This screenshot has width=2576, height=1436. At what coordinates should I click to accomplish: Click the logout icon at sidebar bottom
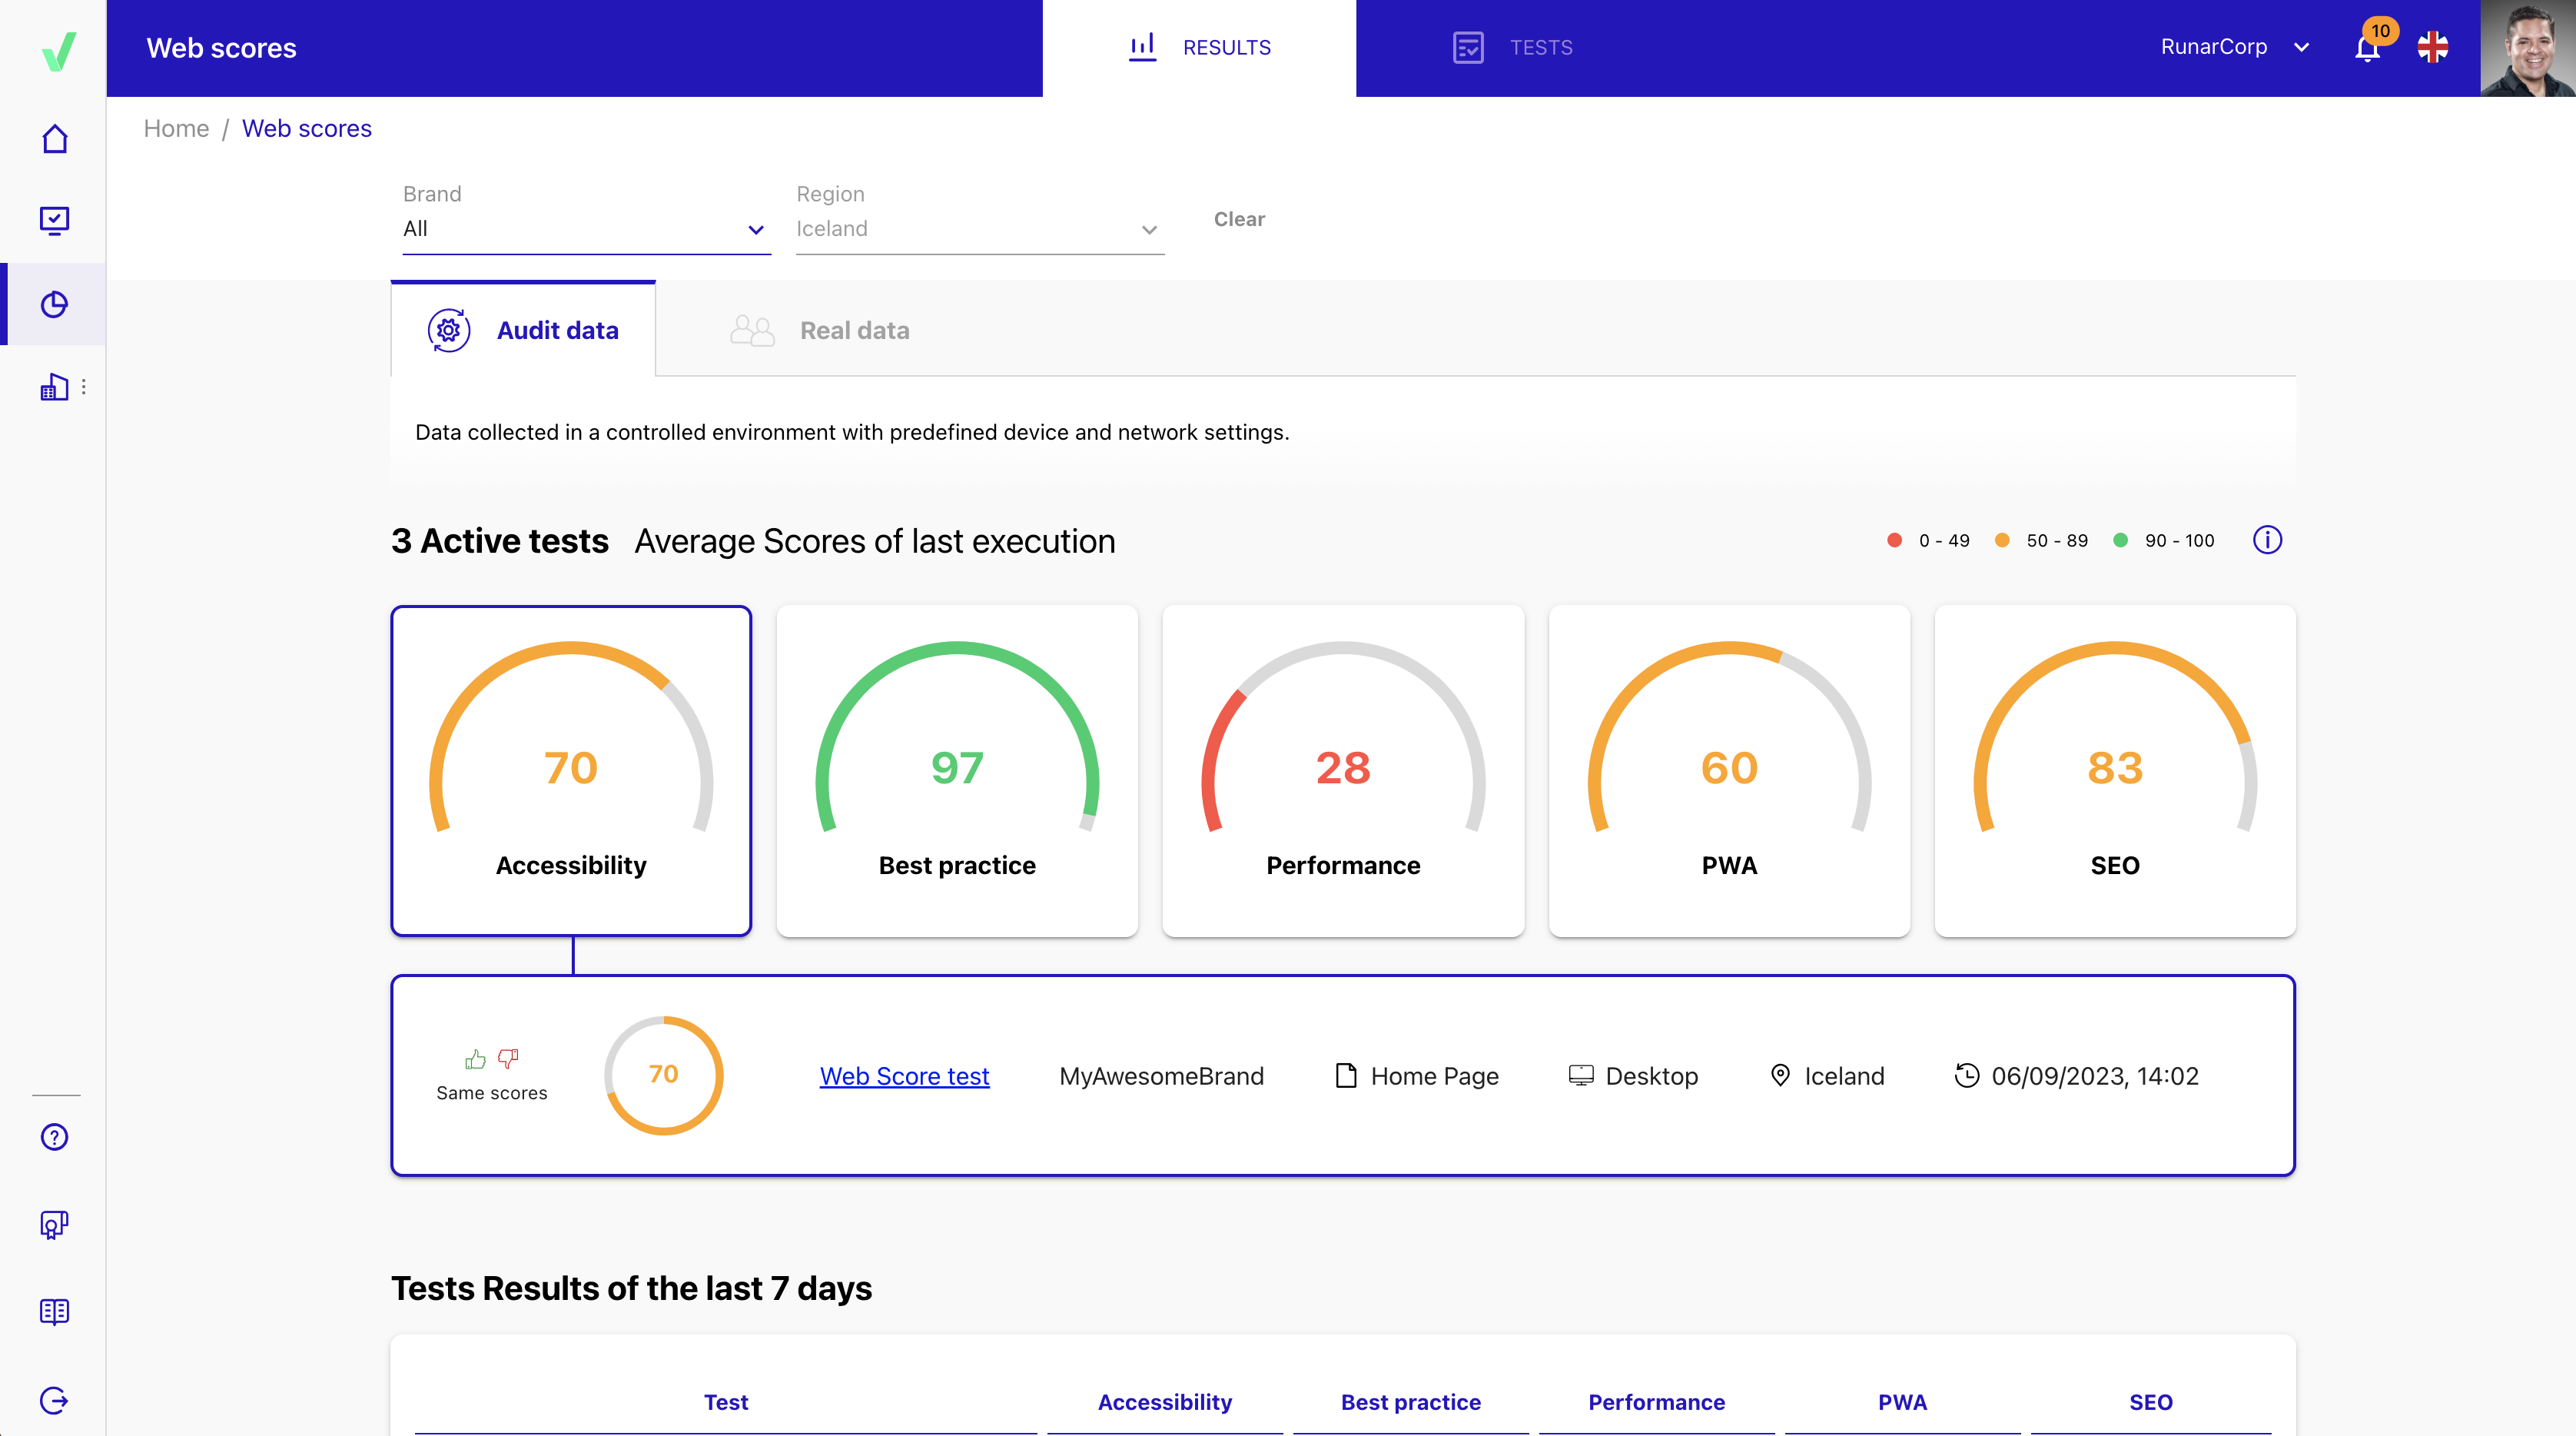(x=55, y=1400)
